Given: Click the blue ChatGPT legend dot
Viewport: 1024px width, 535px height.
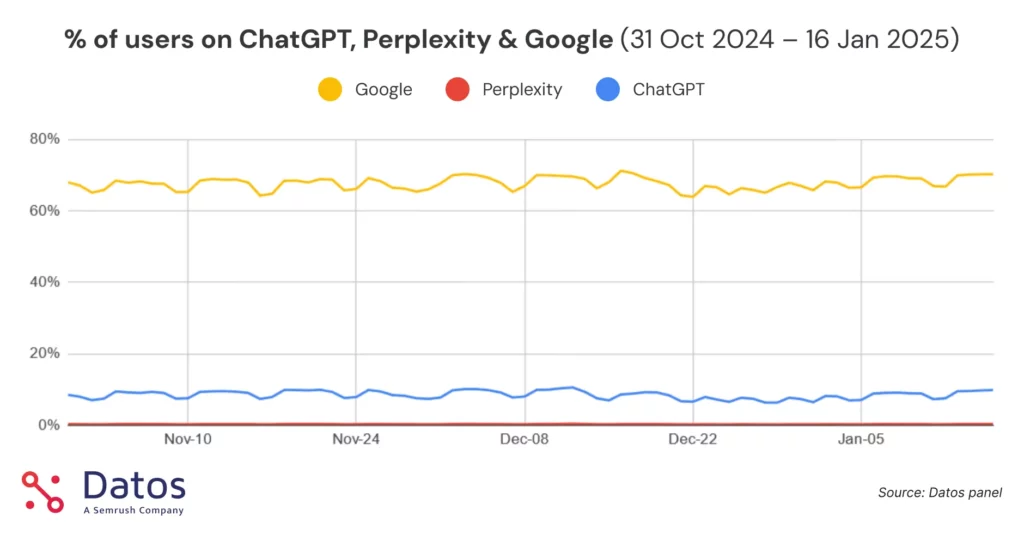Looking at the screenshot, I should tap(607, 90).
